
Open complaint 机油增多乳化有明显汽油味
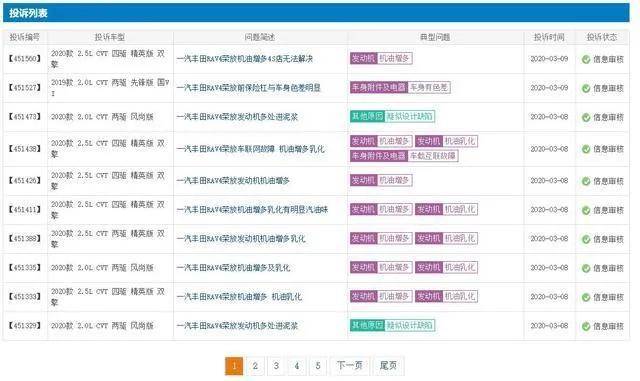[x=252, y=209]
